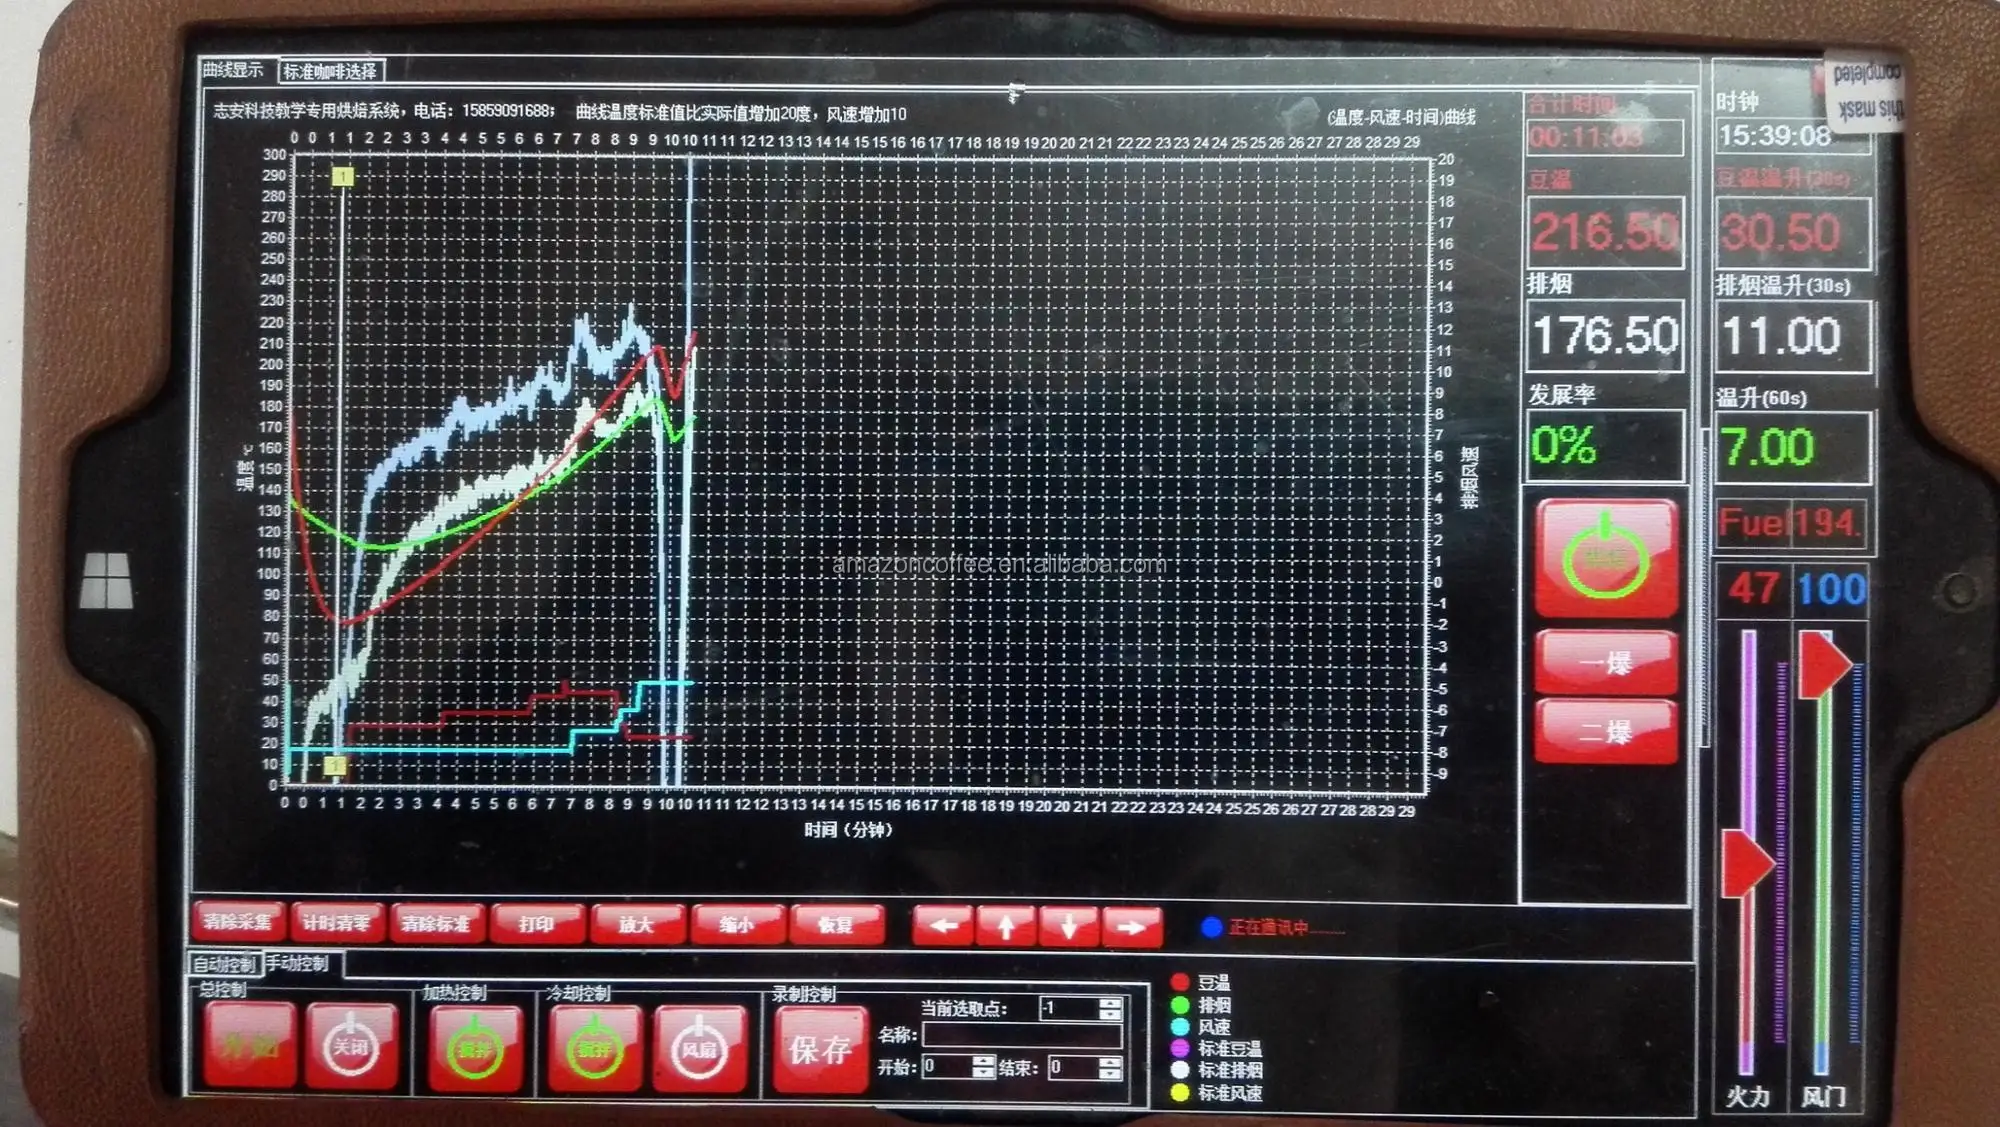Toggle the 加热控制 stir power button
The width and height of the screenshot is (2000, 1127).
(475, 1048)
